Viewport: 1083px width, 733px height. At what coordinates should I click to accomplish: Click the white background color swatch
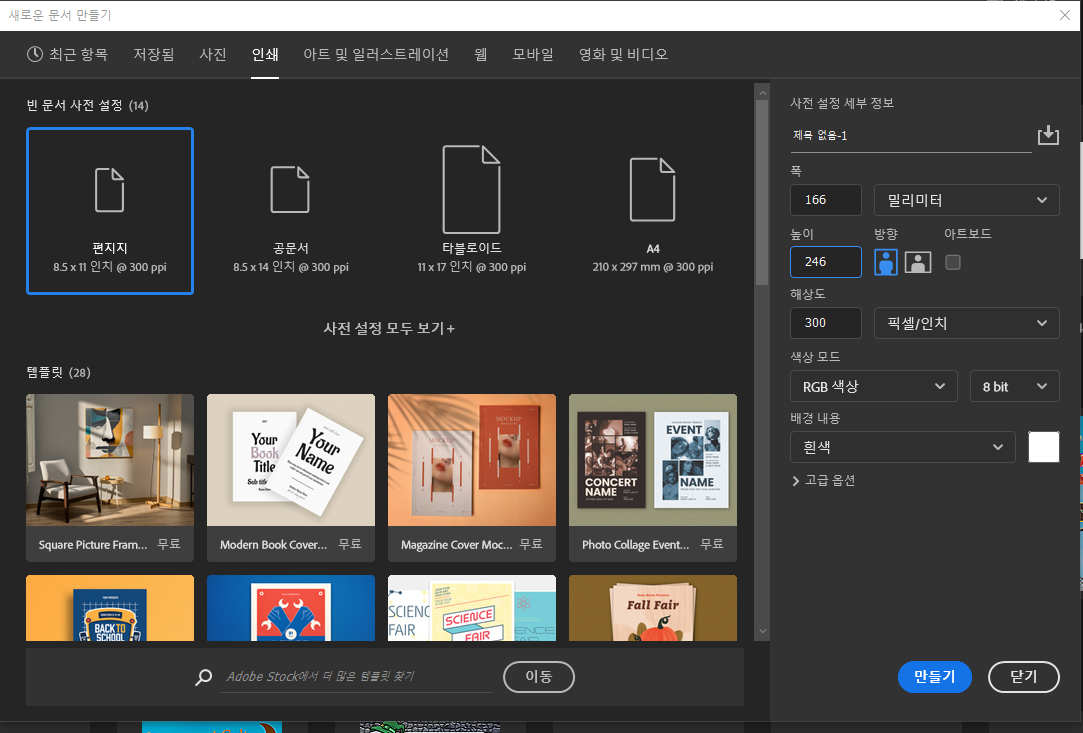point(1043,447)
